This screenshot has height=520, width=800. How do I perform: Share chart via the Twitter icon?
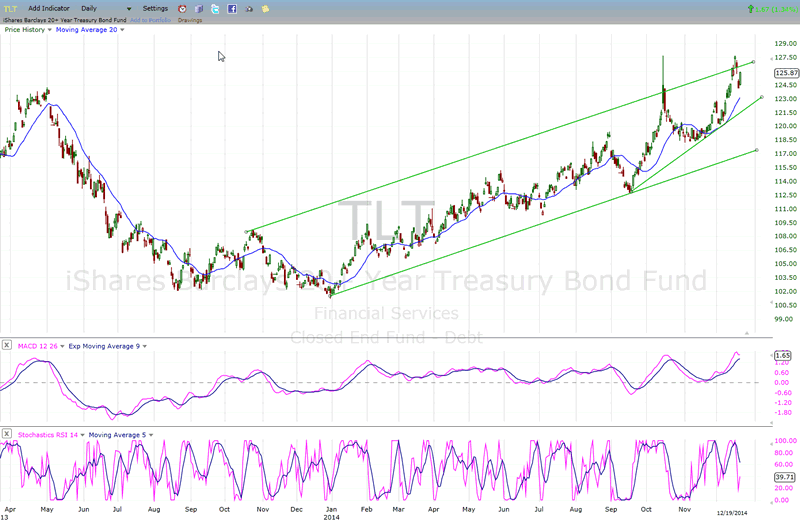point(215,8)
